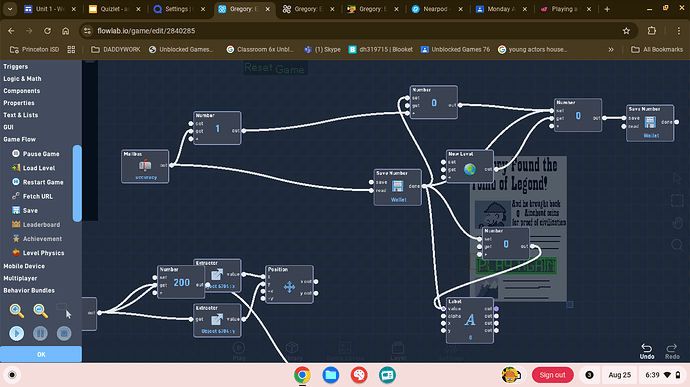Viewport: 690px width, 387px height.
Task: Add a Level Physics behavior
Action: pos(38,253)
